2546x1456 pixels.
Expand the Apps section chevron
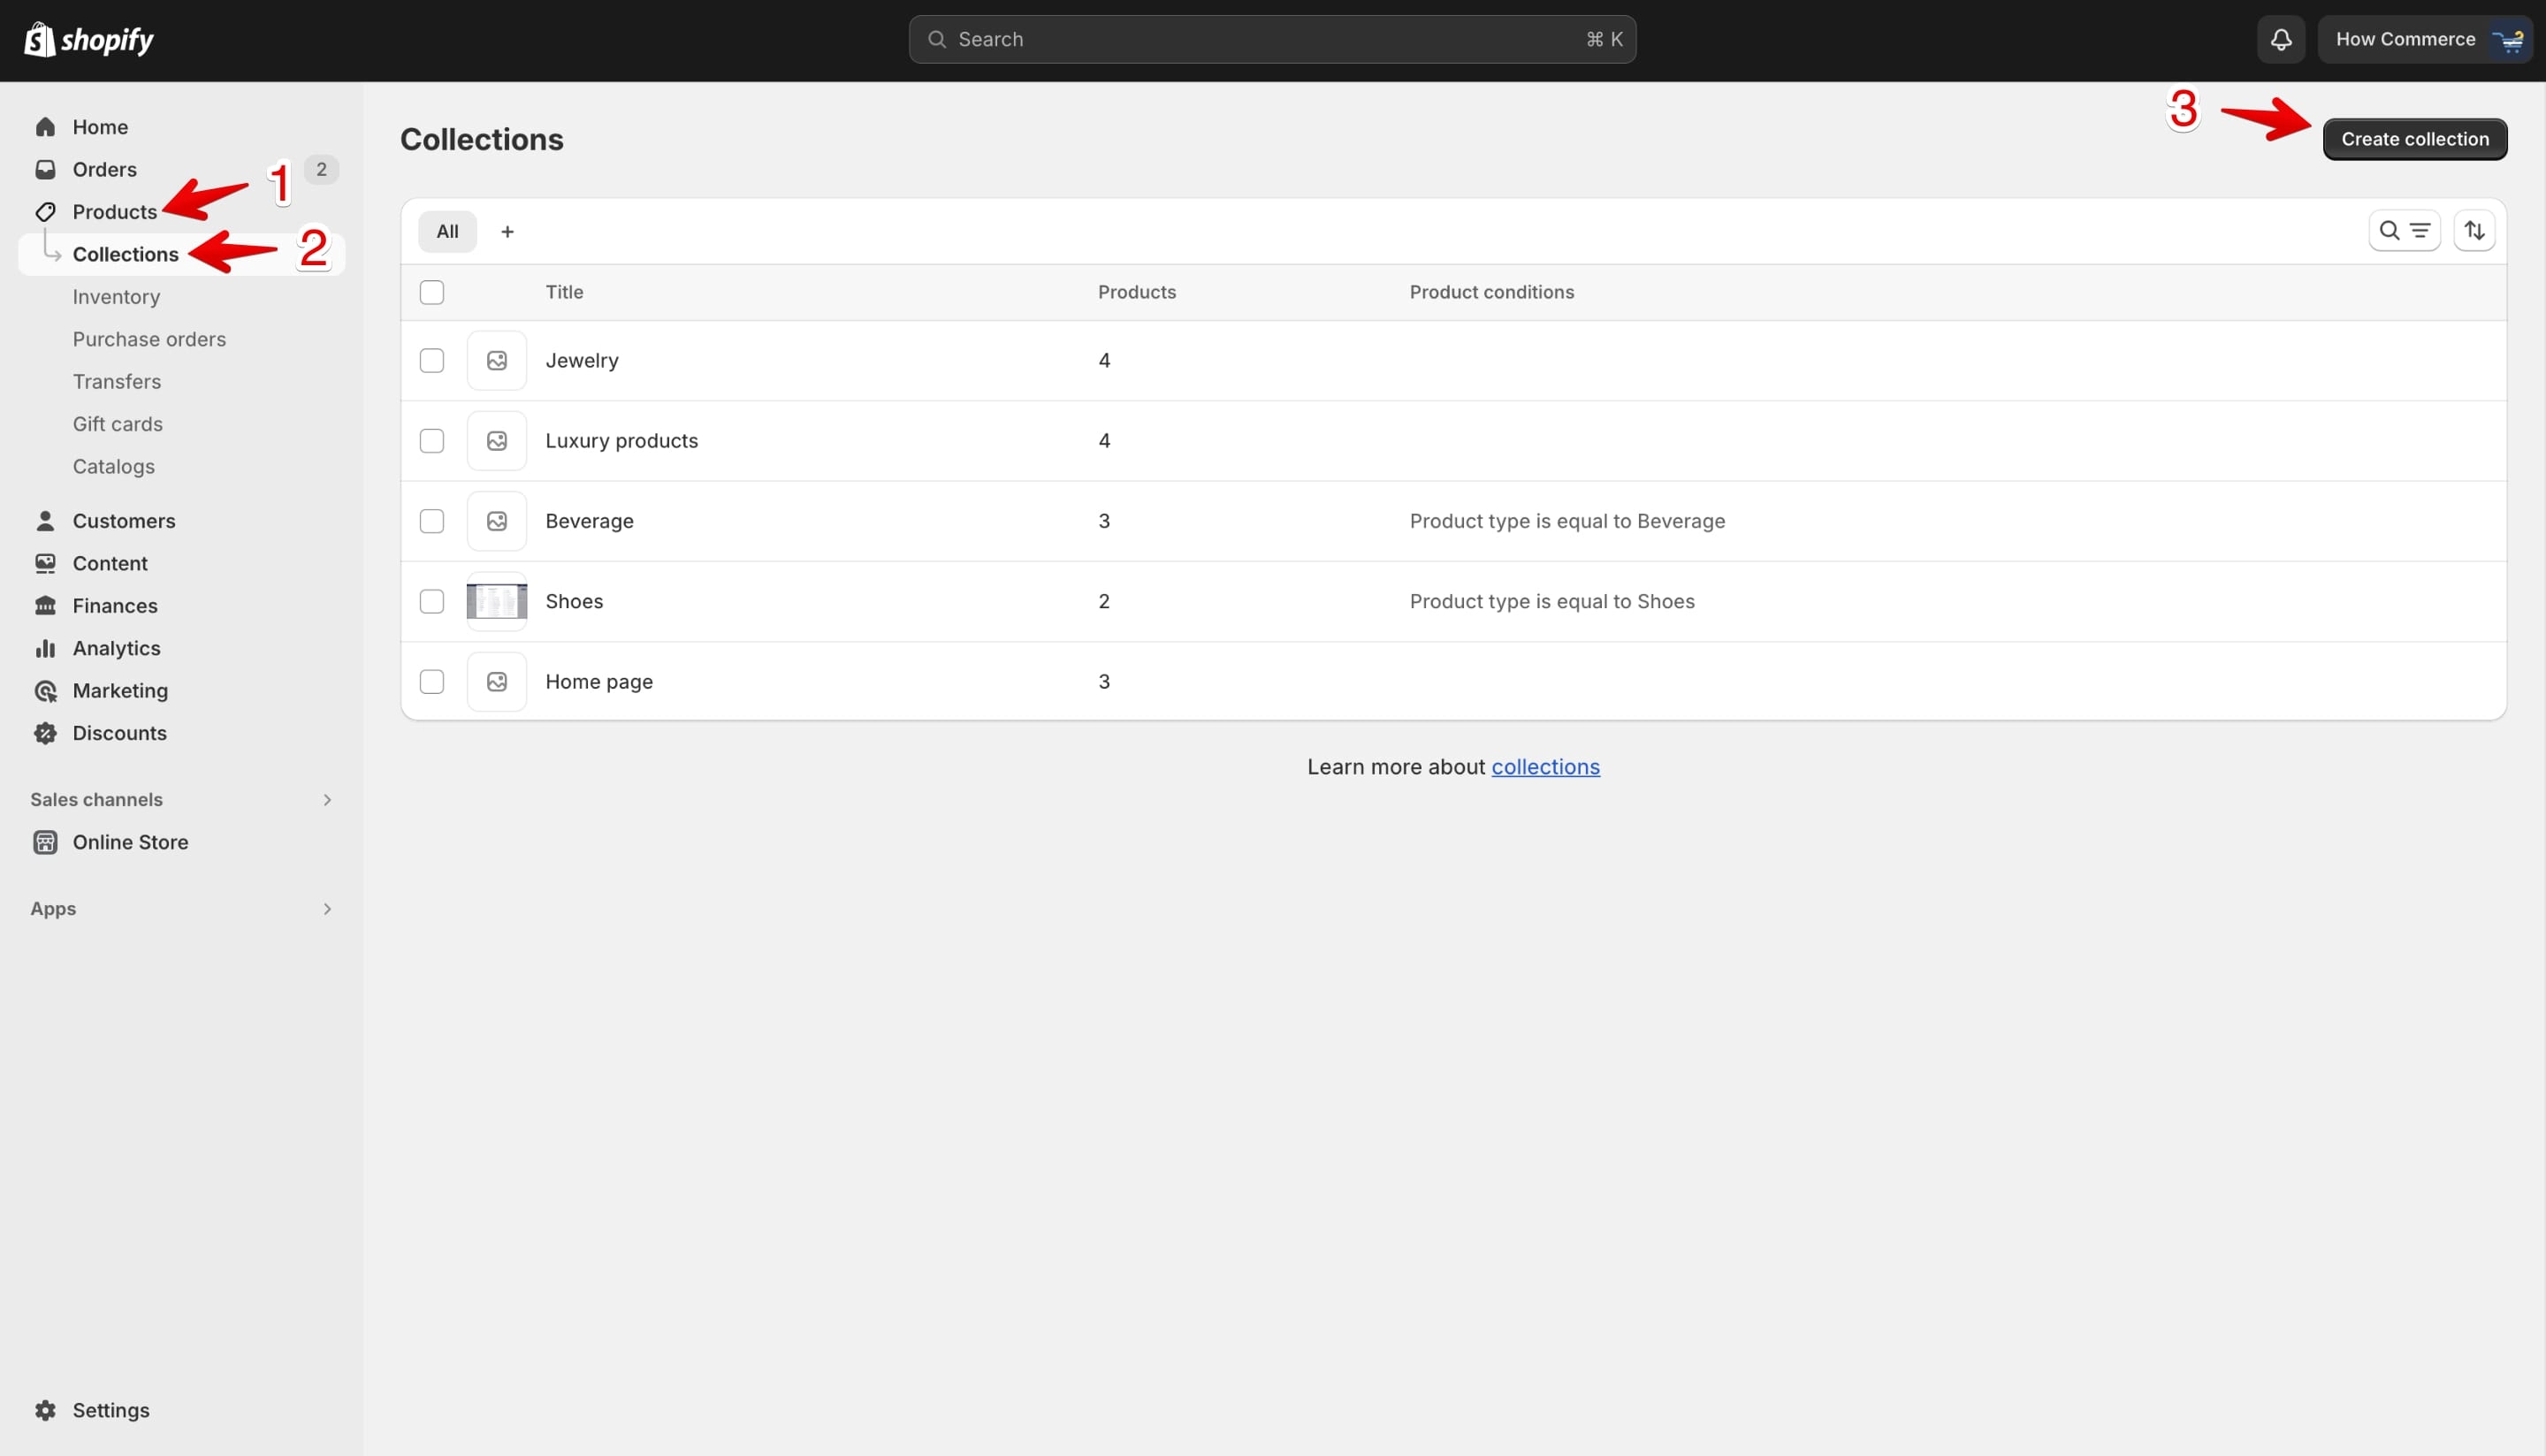(x=327, y=909)
